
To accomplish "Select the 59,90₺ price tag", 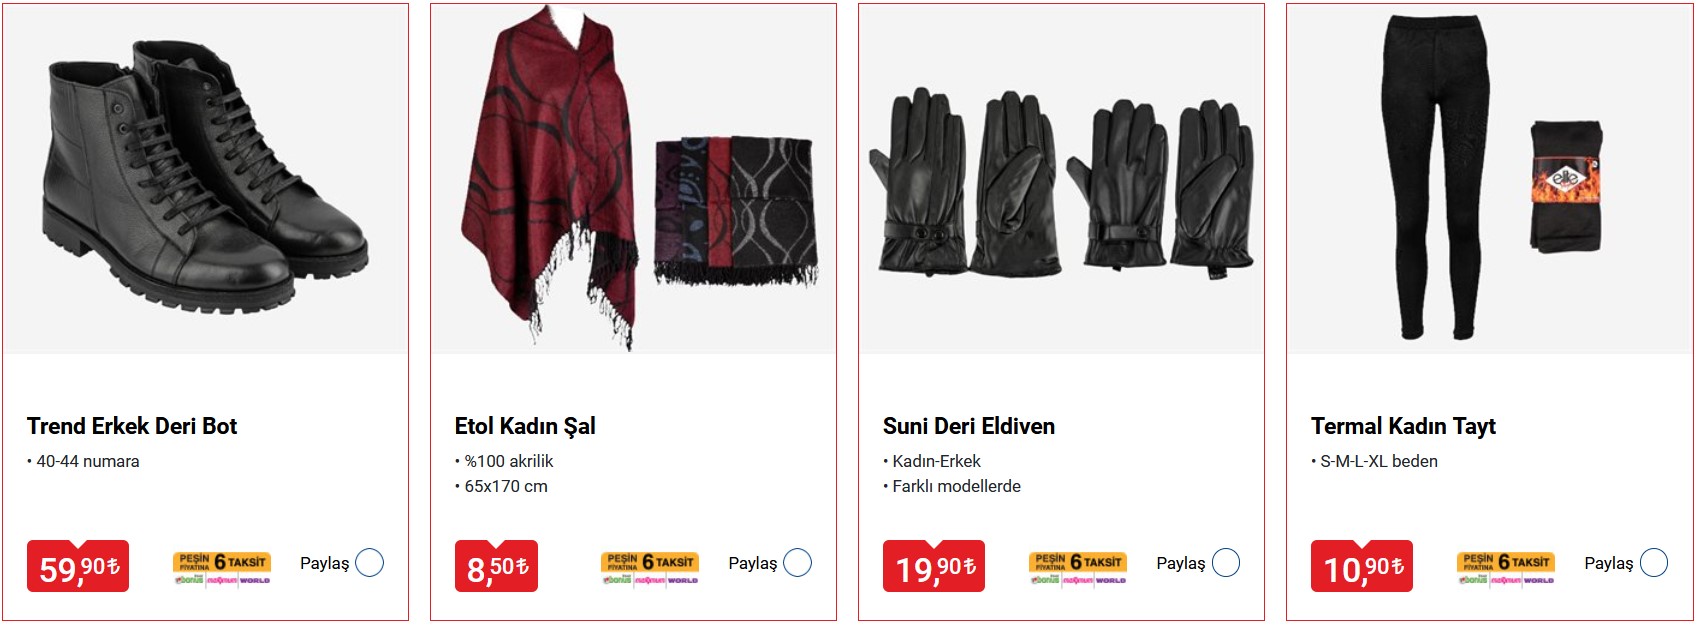I will pos(78,566).
